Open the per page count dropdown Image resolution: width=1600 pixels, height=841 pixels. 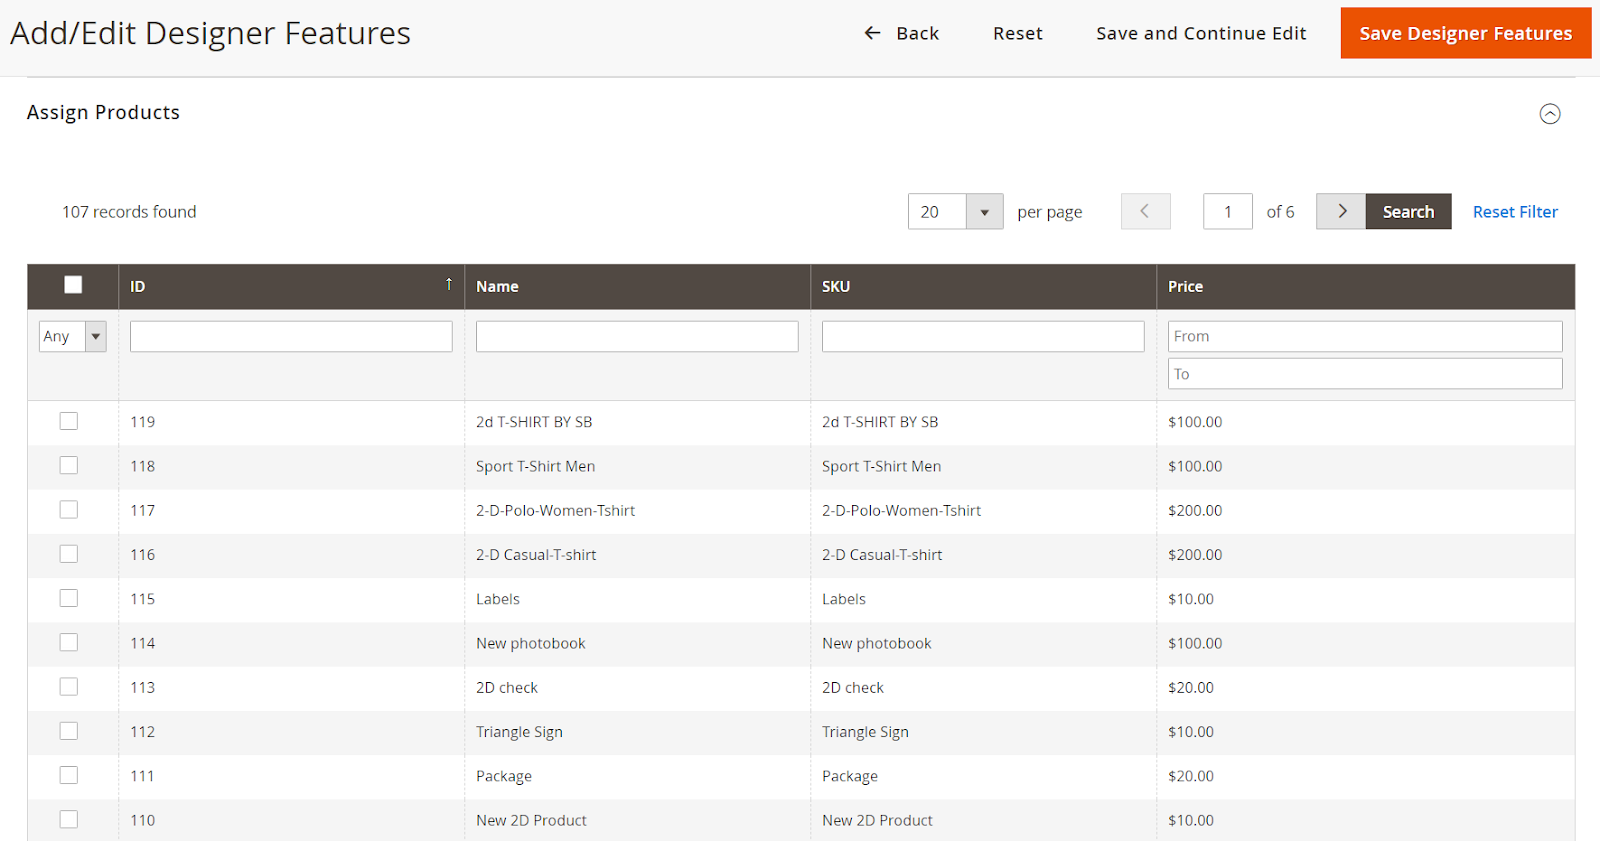click(984, 211)
